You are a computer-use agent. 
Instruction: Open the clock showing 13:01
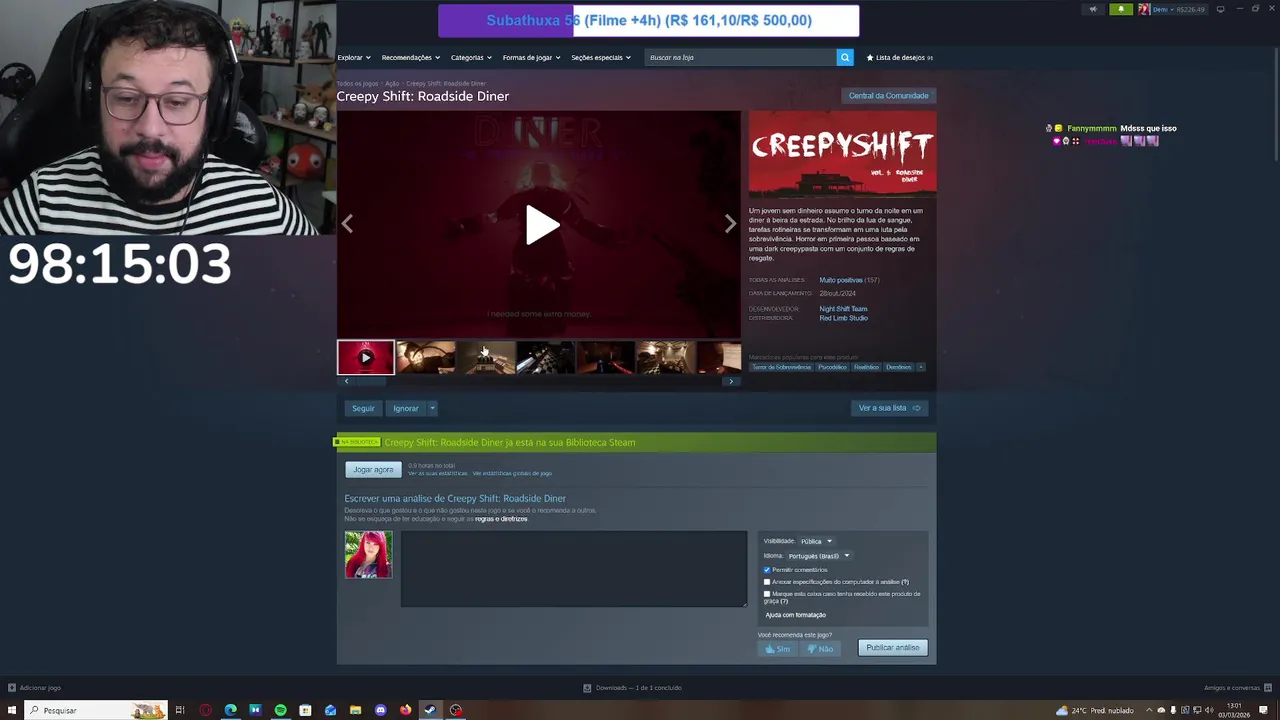click(x=1235, y=710)
